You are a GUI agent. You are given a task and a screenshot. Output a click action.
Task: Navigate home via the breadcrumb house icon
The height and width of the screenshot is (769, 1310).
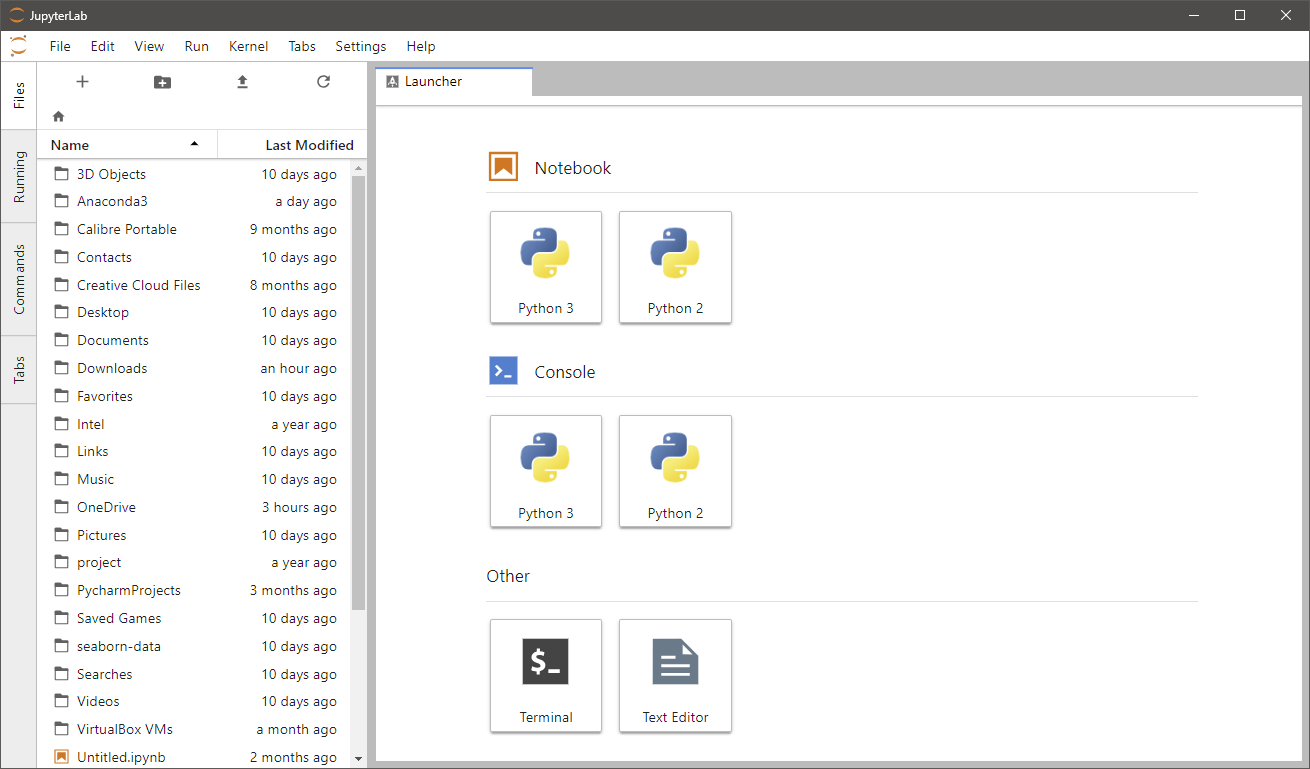click(x=58, y=116)
